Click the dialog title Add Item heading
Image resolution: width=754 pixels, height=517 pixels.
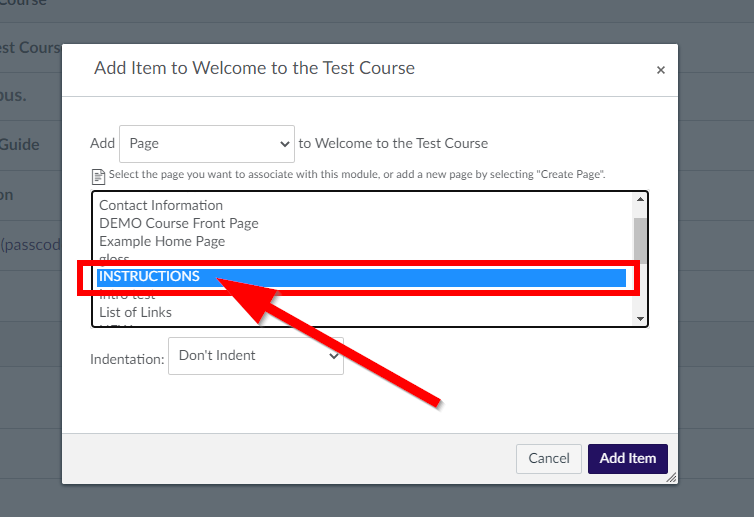(254, 68)
